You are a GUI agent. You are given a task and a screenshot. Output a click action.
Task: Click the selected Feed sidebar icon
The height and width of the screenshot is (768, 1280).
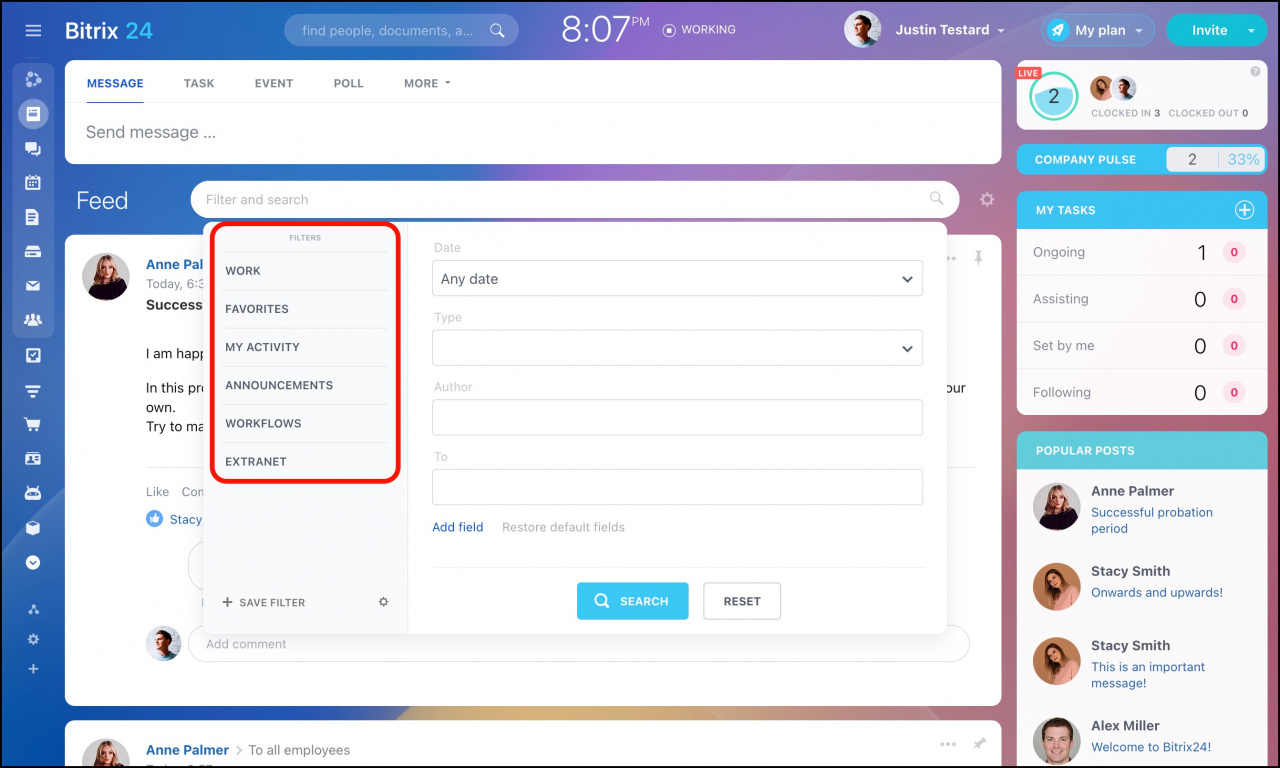tap(33, 114)
